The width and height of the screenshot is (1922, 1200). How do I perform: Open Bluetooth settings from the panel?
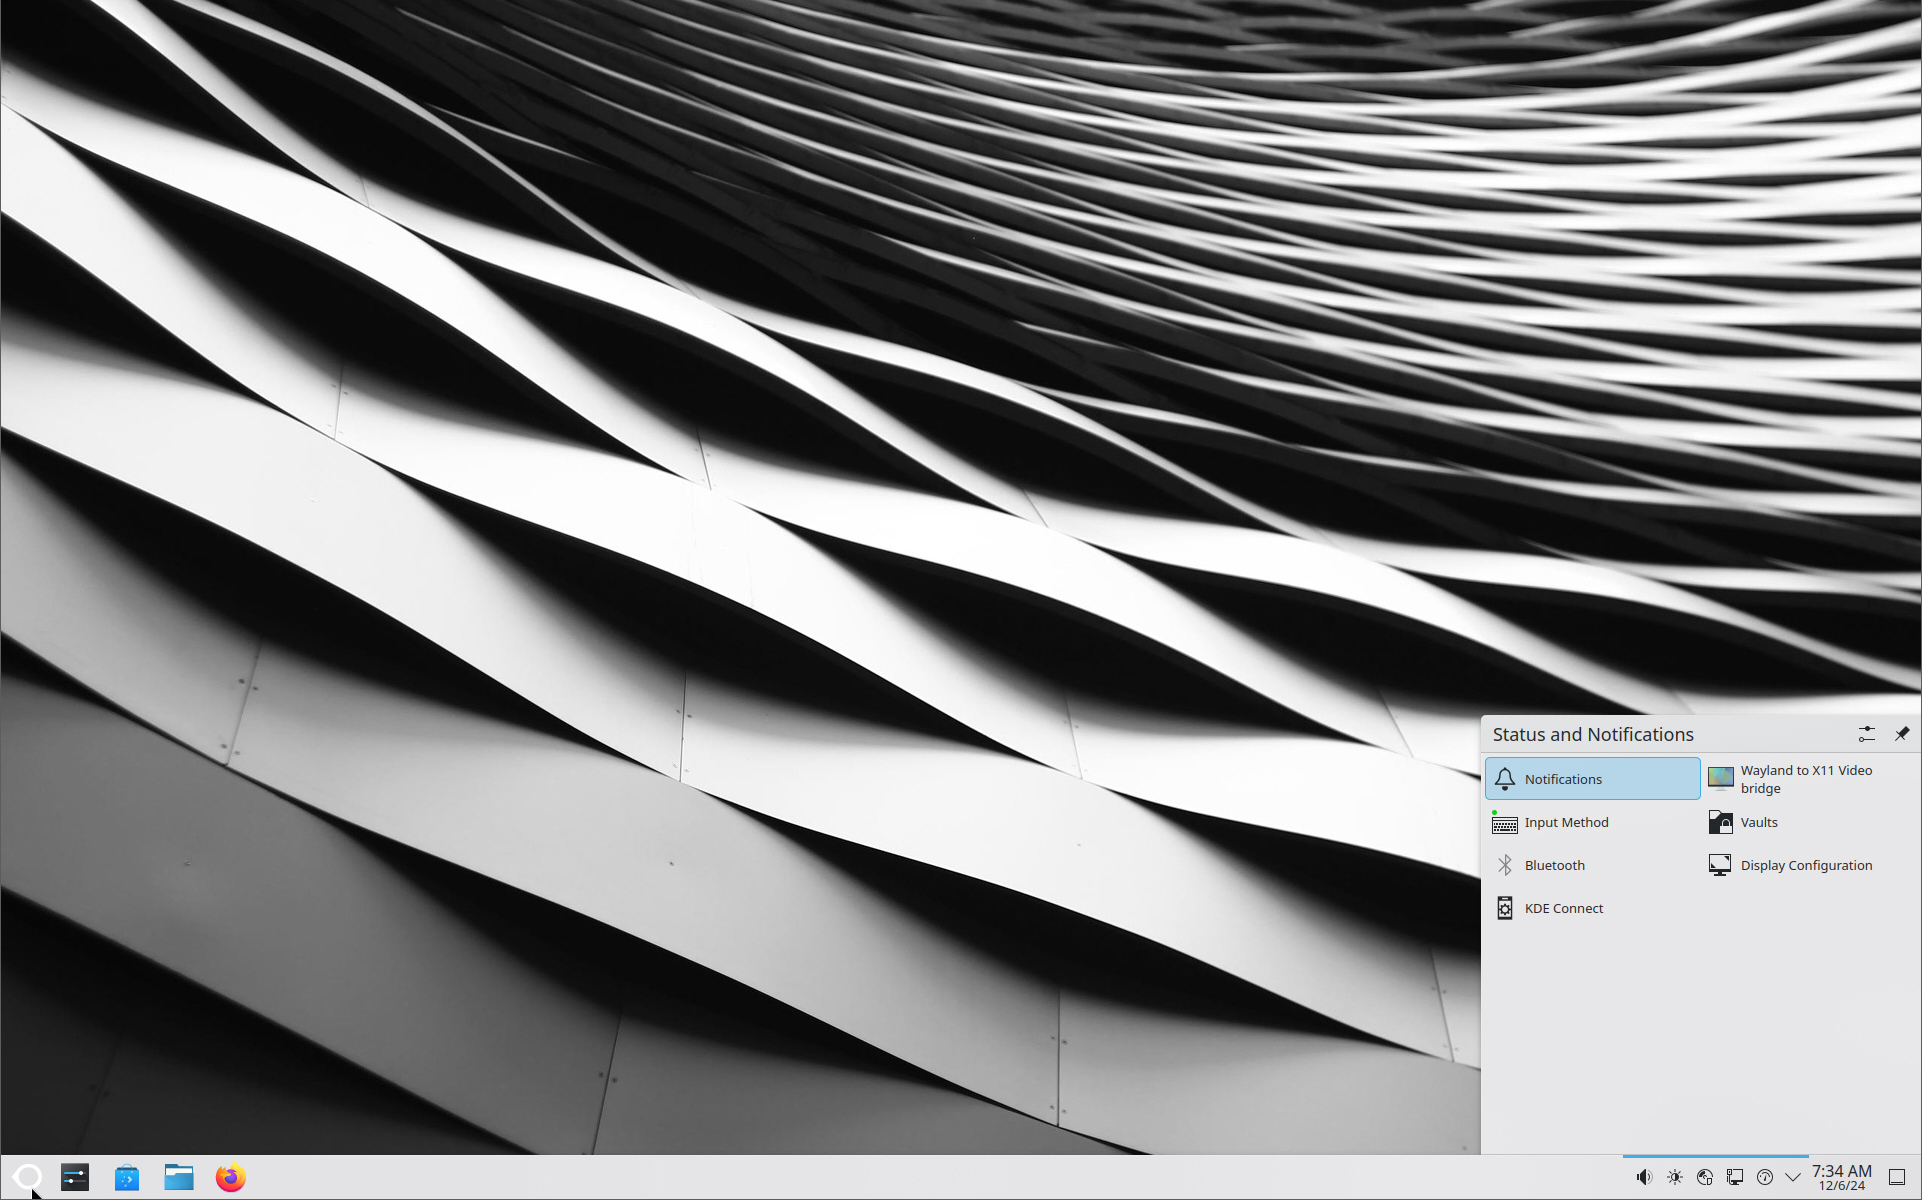pos(1554,865)
